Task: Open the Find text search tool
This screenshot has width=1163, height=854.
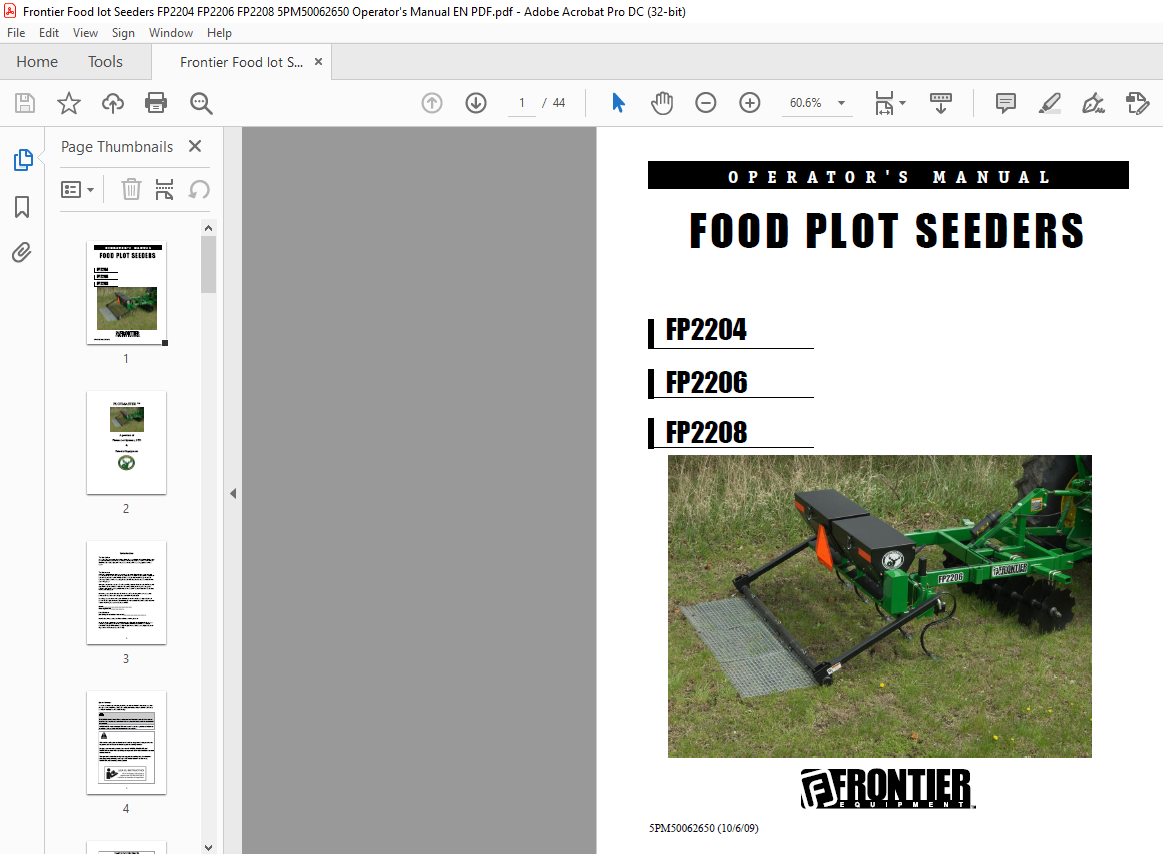Action: (201, 103)
